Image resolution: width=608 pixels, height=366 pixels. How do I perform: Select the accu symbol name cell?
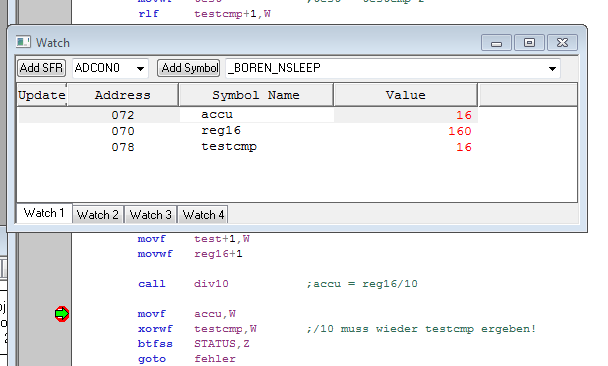click(256, 115)
